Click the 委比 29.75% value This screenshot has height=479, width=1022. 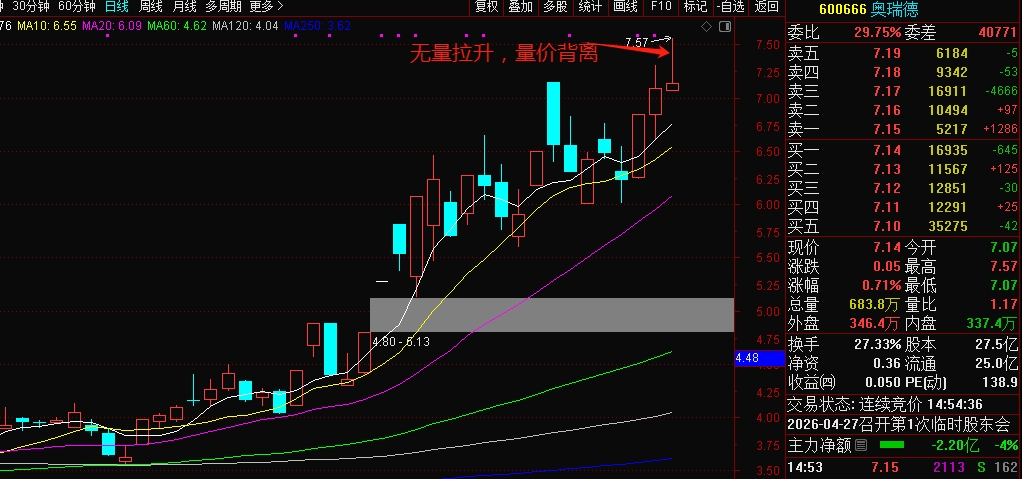point(877,33)
